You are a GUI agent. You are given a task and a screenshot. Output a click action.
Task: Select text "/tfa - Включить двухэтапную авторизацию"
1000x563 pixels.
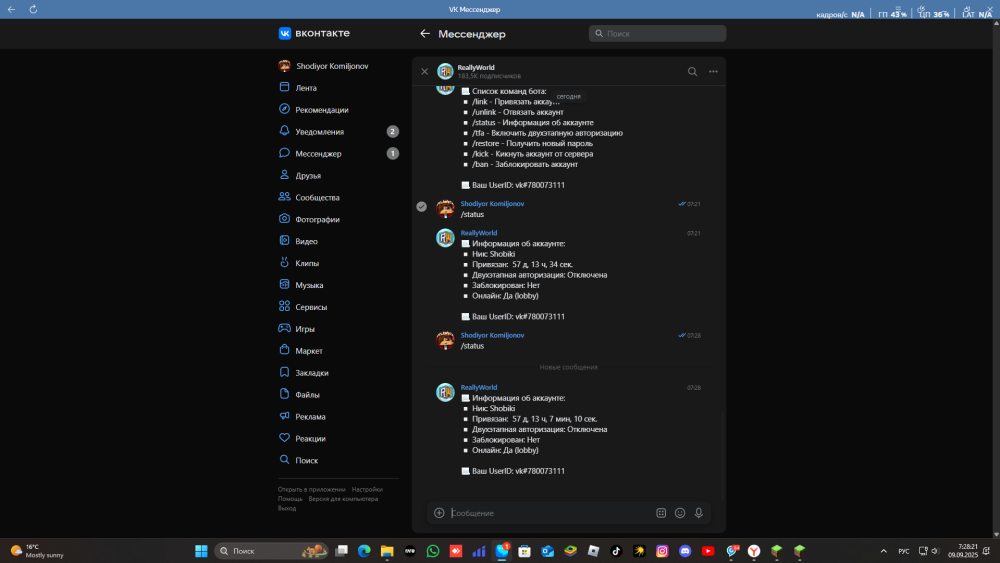pyautogui.click(x=547, y=133)
